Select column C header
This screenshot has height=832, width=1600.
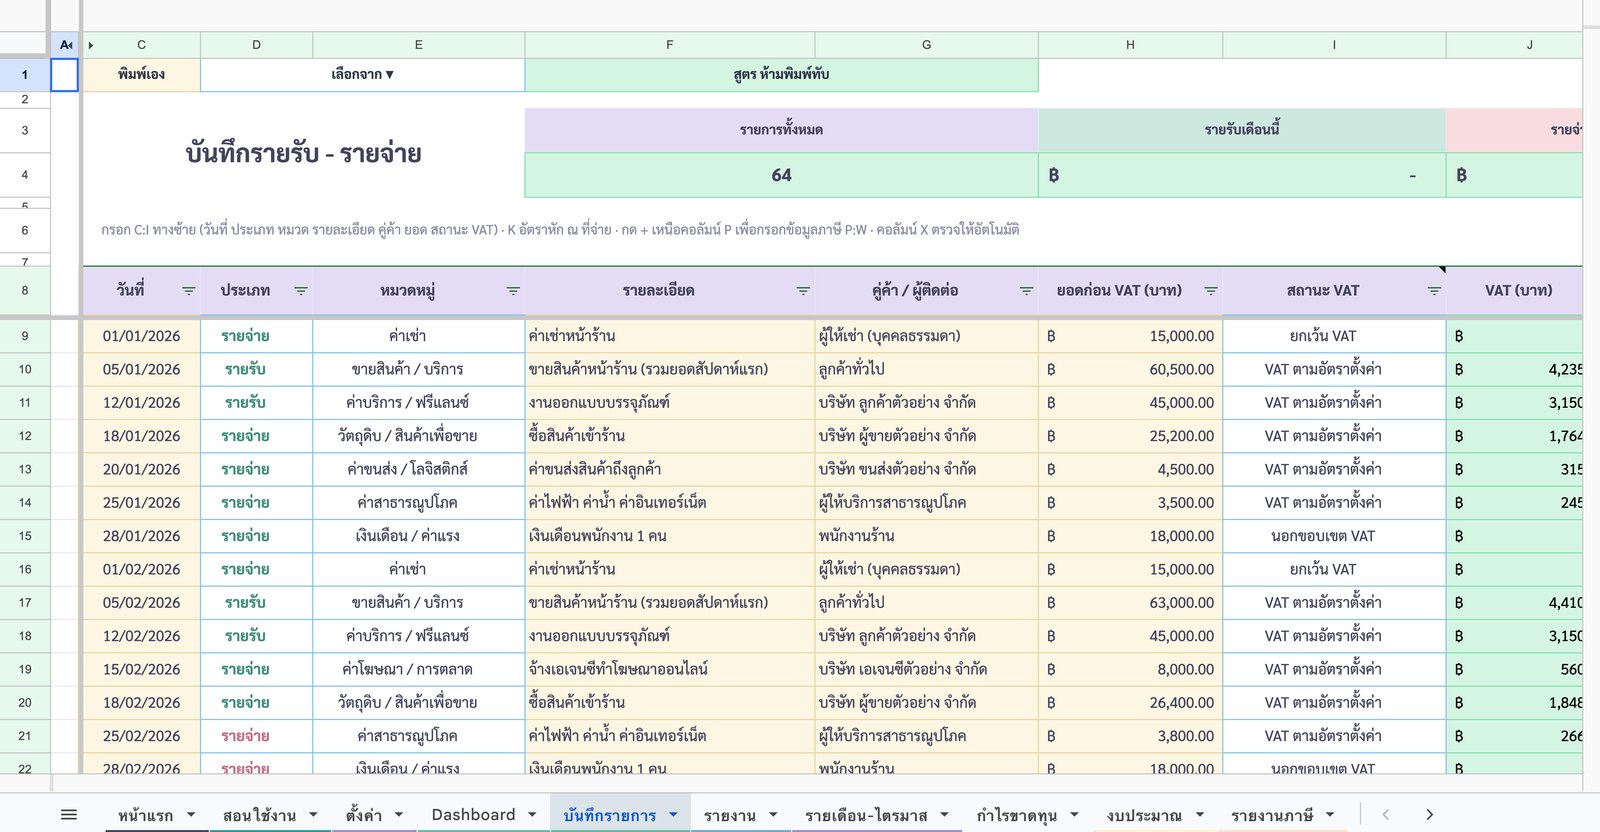click(x=142, y=45)
